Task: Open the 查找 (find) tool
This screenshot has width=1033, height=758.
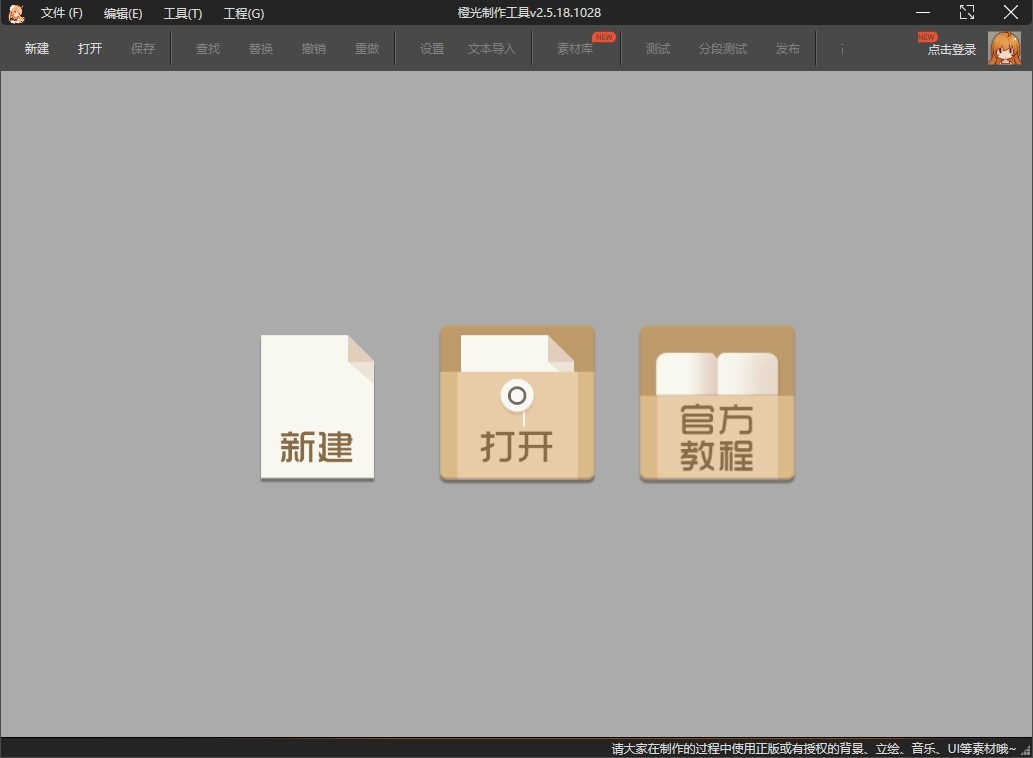Action: coord(207,48)
